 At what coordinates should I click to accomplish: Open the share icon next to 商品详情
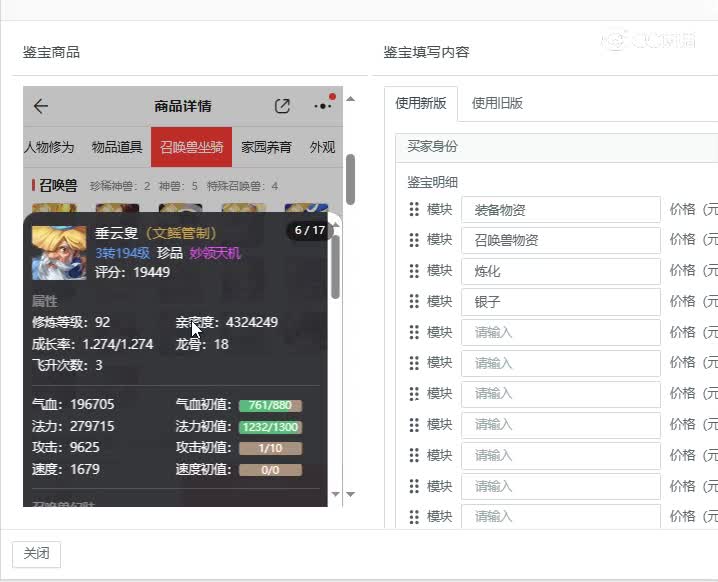pyautogui.click(x=282, y=106)
